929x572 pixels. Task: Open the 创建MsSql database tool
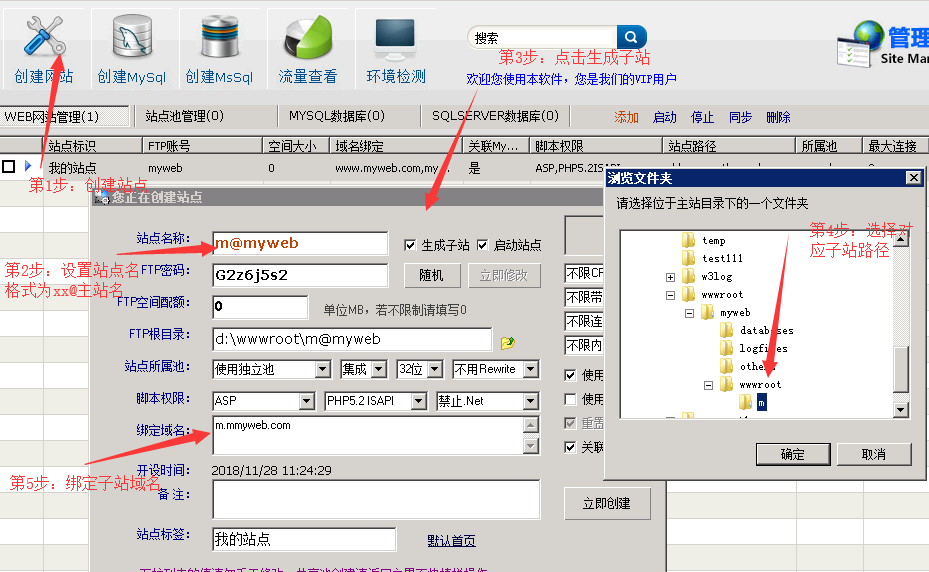[219, 48]
